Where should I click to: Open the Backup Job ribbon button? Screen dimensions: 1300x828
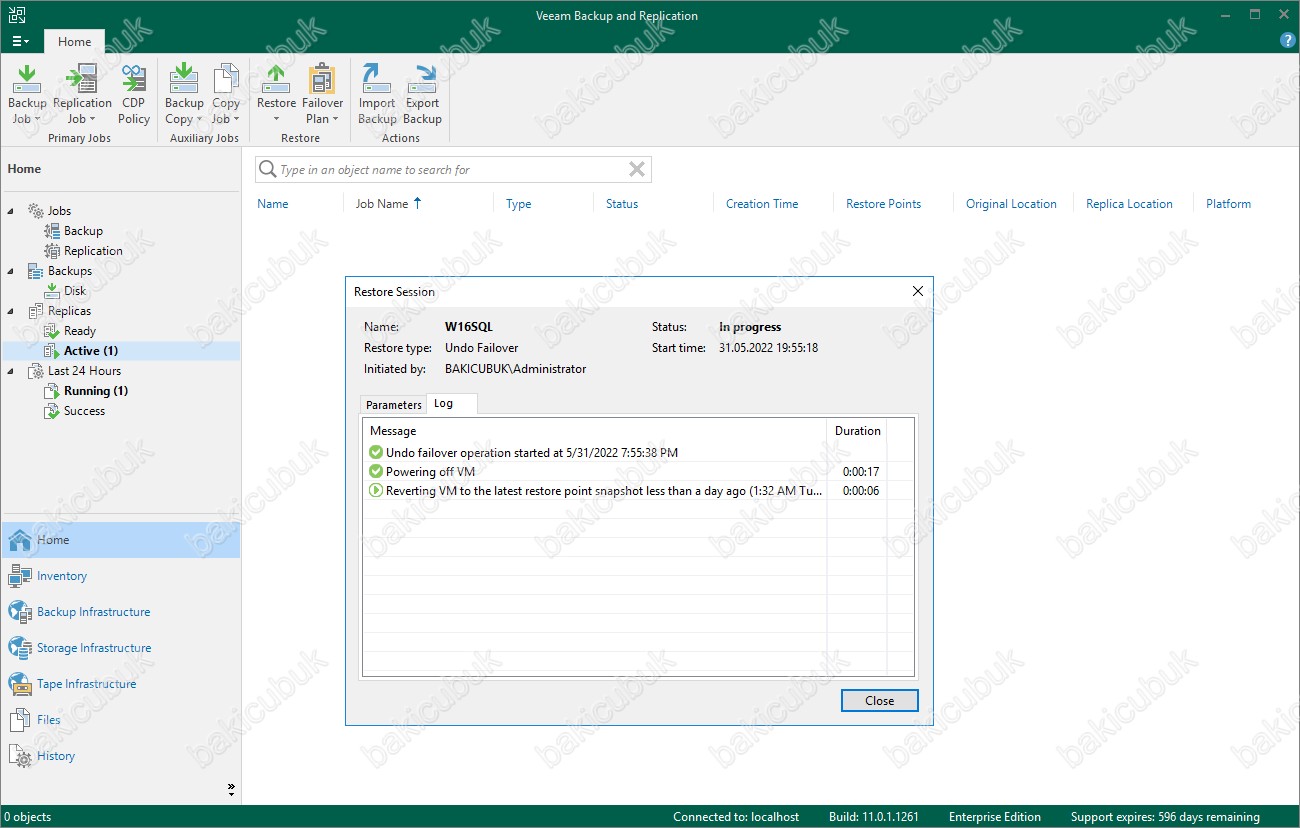(27, 94)
